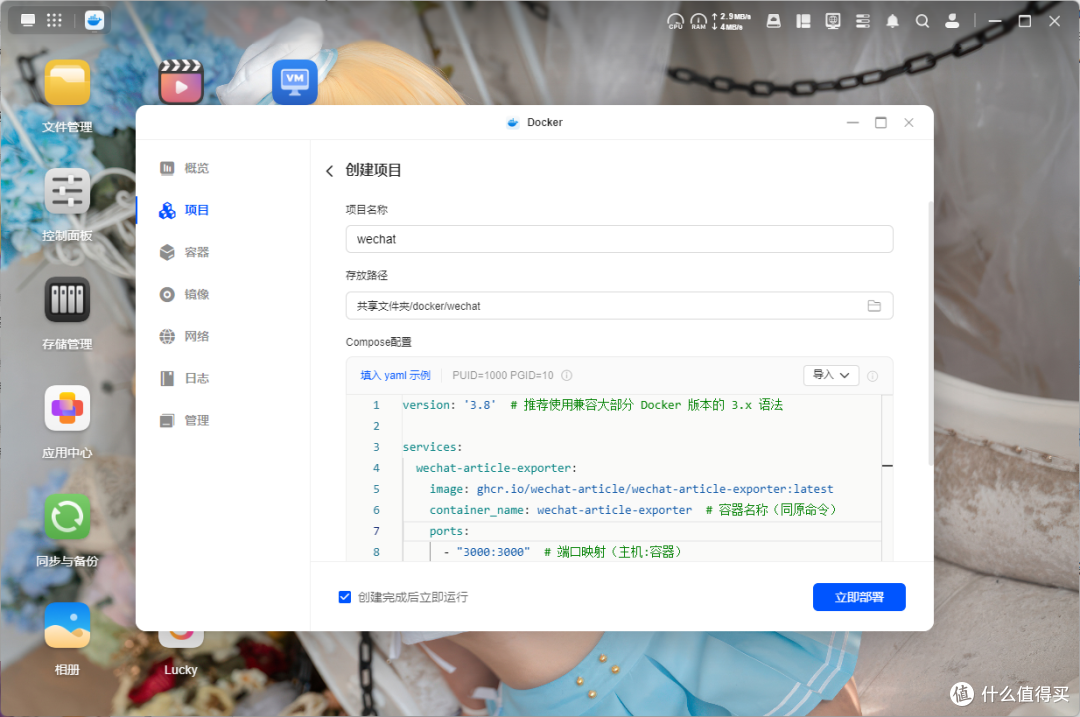Viewport: 1080px width, 717px height.
Task: Click the ports: line in editor
Action: (x=449, y=531)
